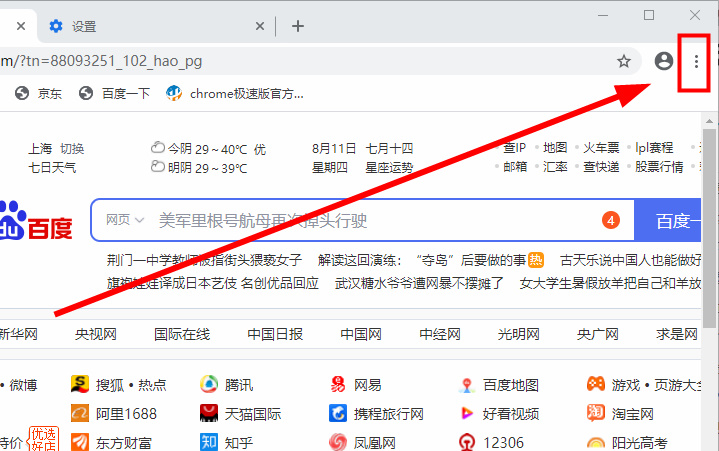Click the 百度地图 pin icon
Viewport: 719px width, 451px height.
[x=467, y=385]
